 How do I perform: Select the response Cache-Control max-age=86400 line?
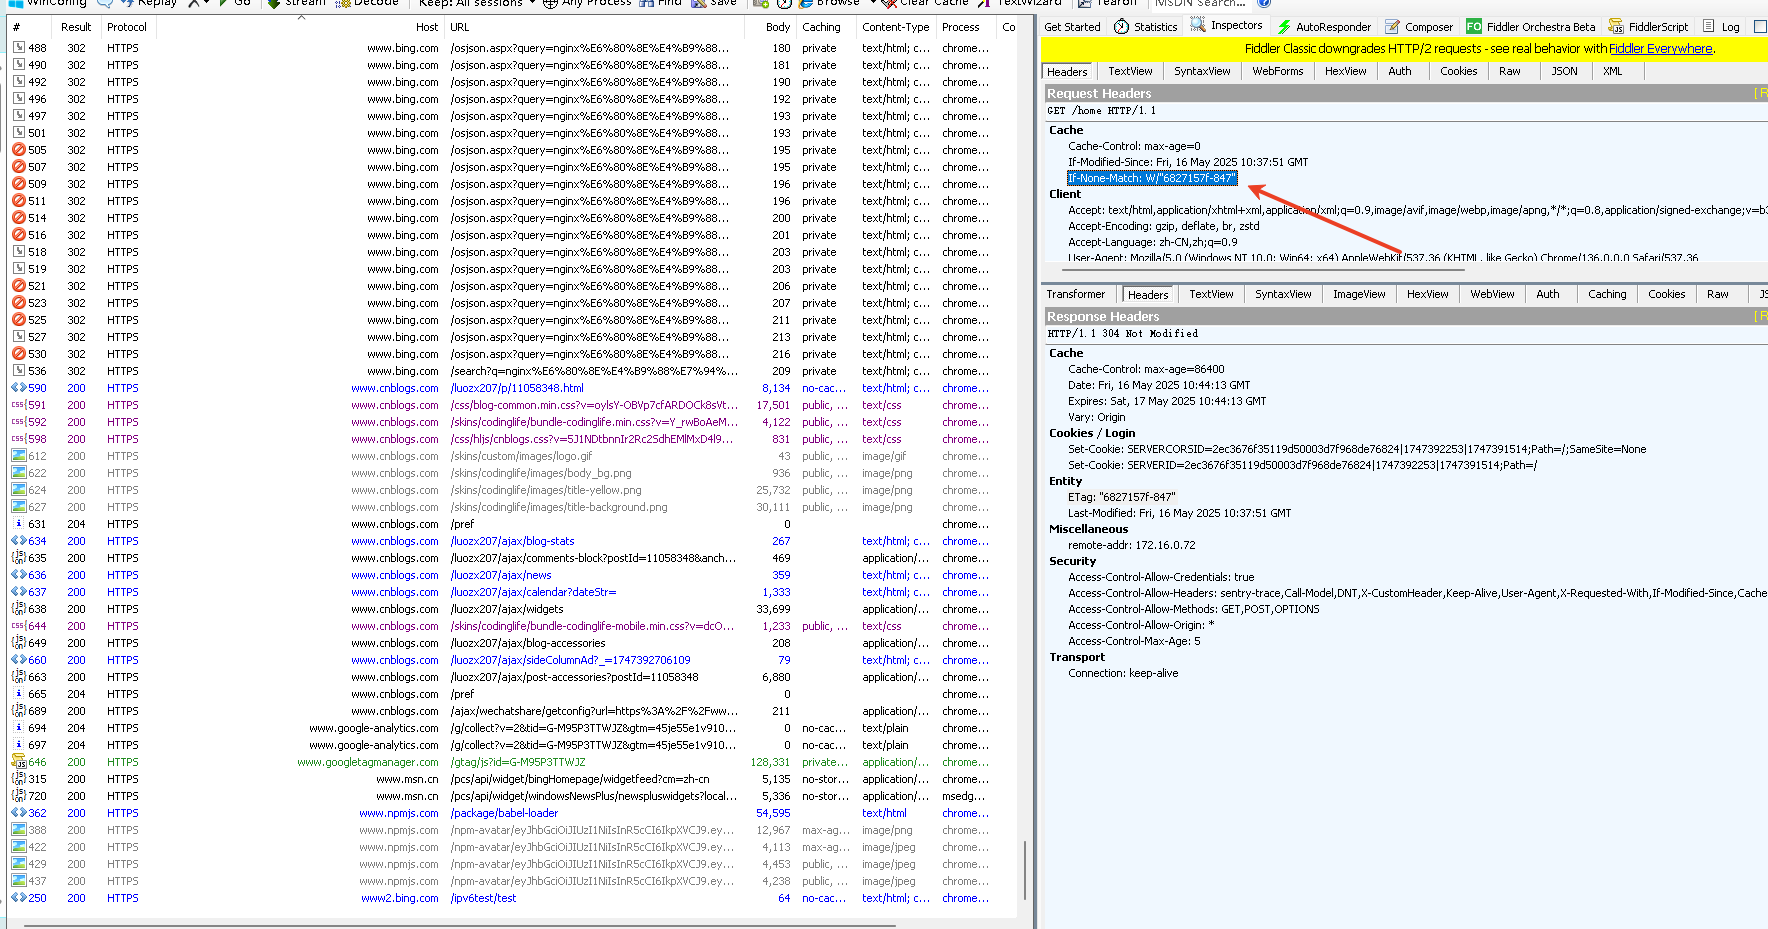pos(1145,369)
